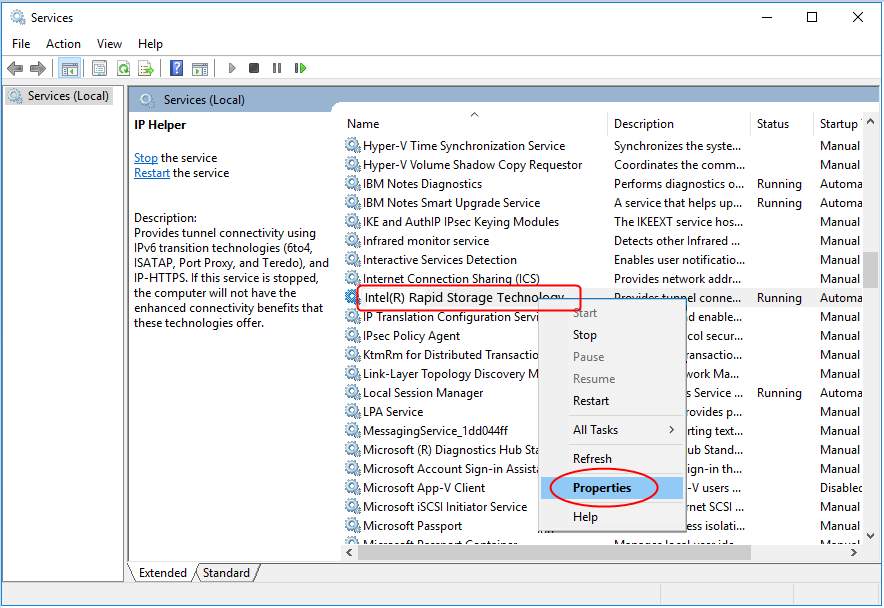Select Properties from the context menu
Viewport: 884px width, 608px height.
[x=600, y=488]
